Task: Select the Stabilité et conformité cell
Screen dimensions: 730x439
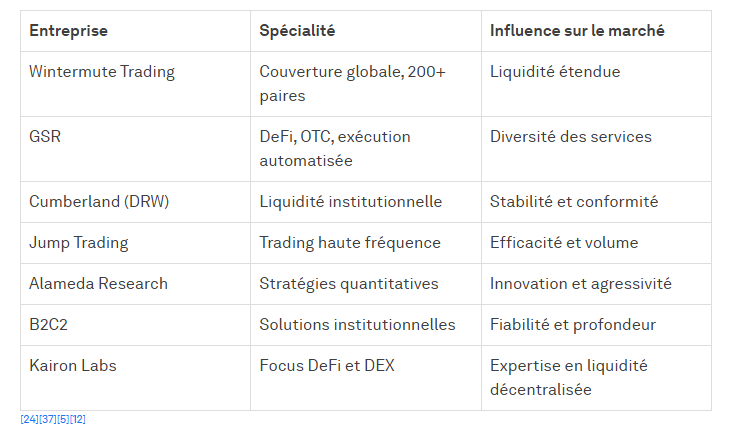Action: [574, 202]
